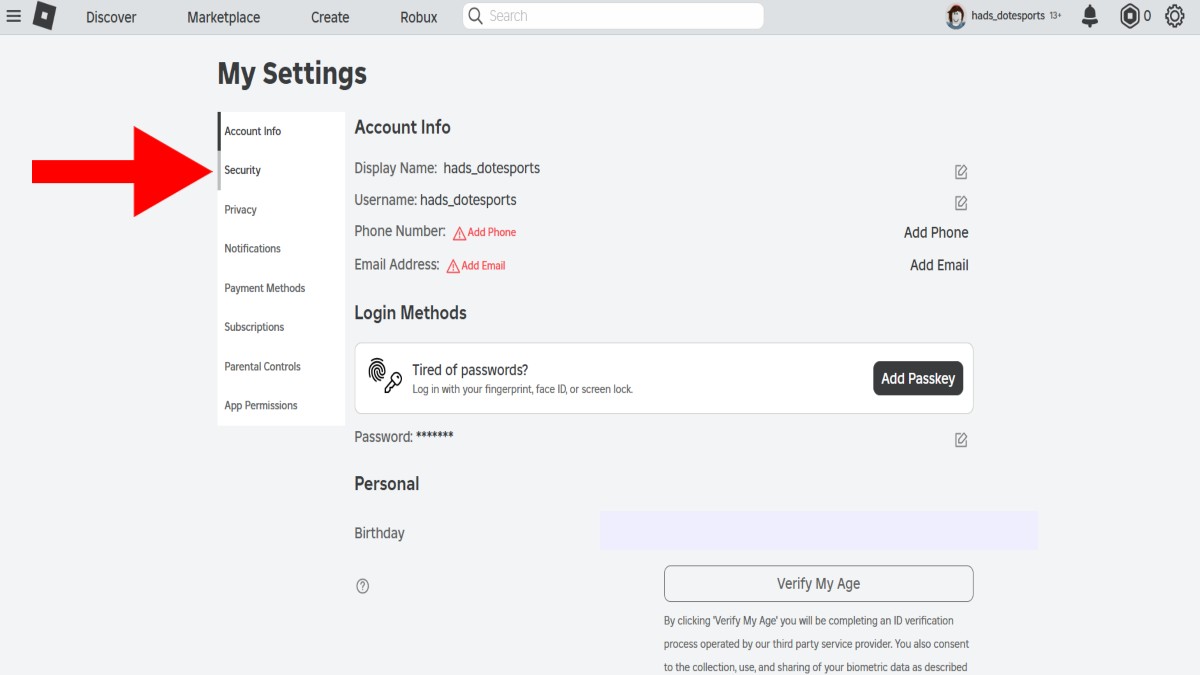The width and height of the screenshot is (1200, 675).
Task: Open Discover in top navigation
Action: [x=111, y=17]
